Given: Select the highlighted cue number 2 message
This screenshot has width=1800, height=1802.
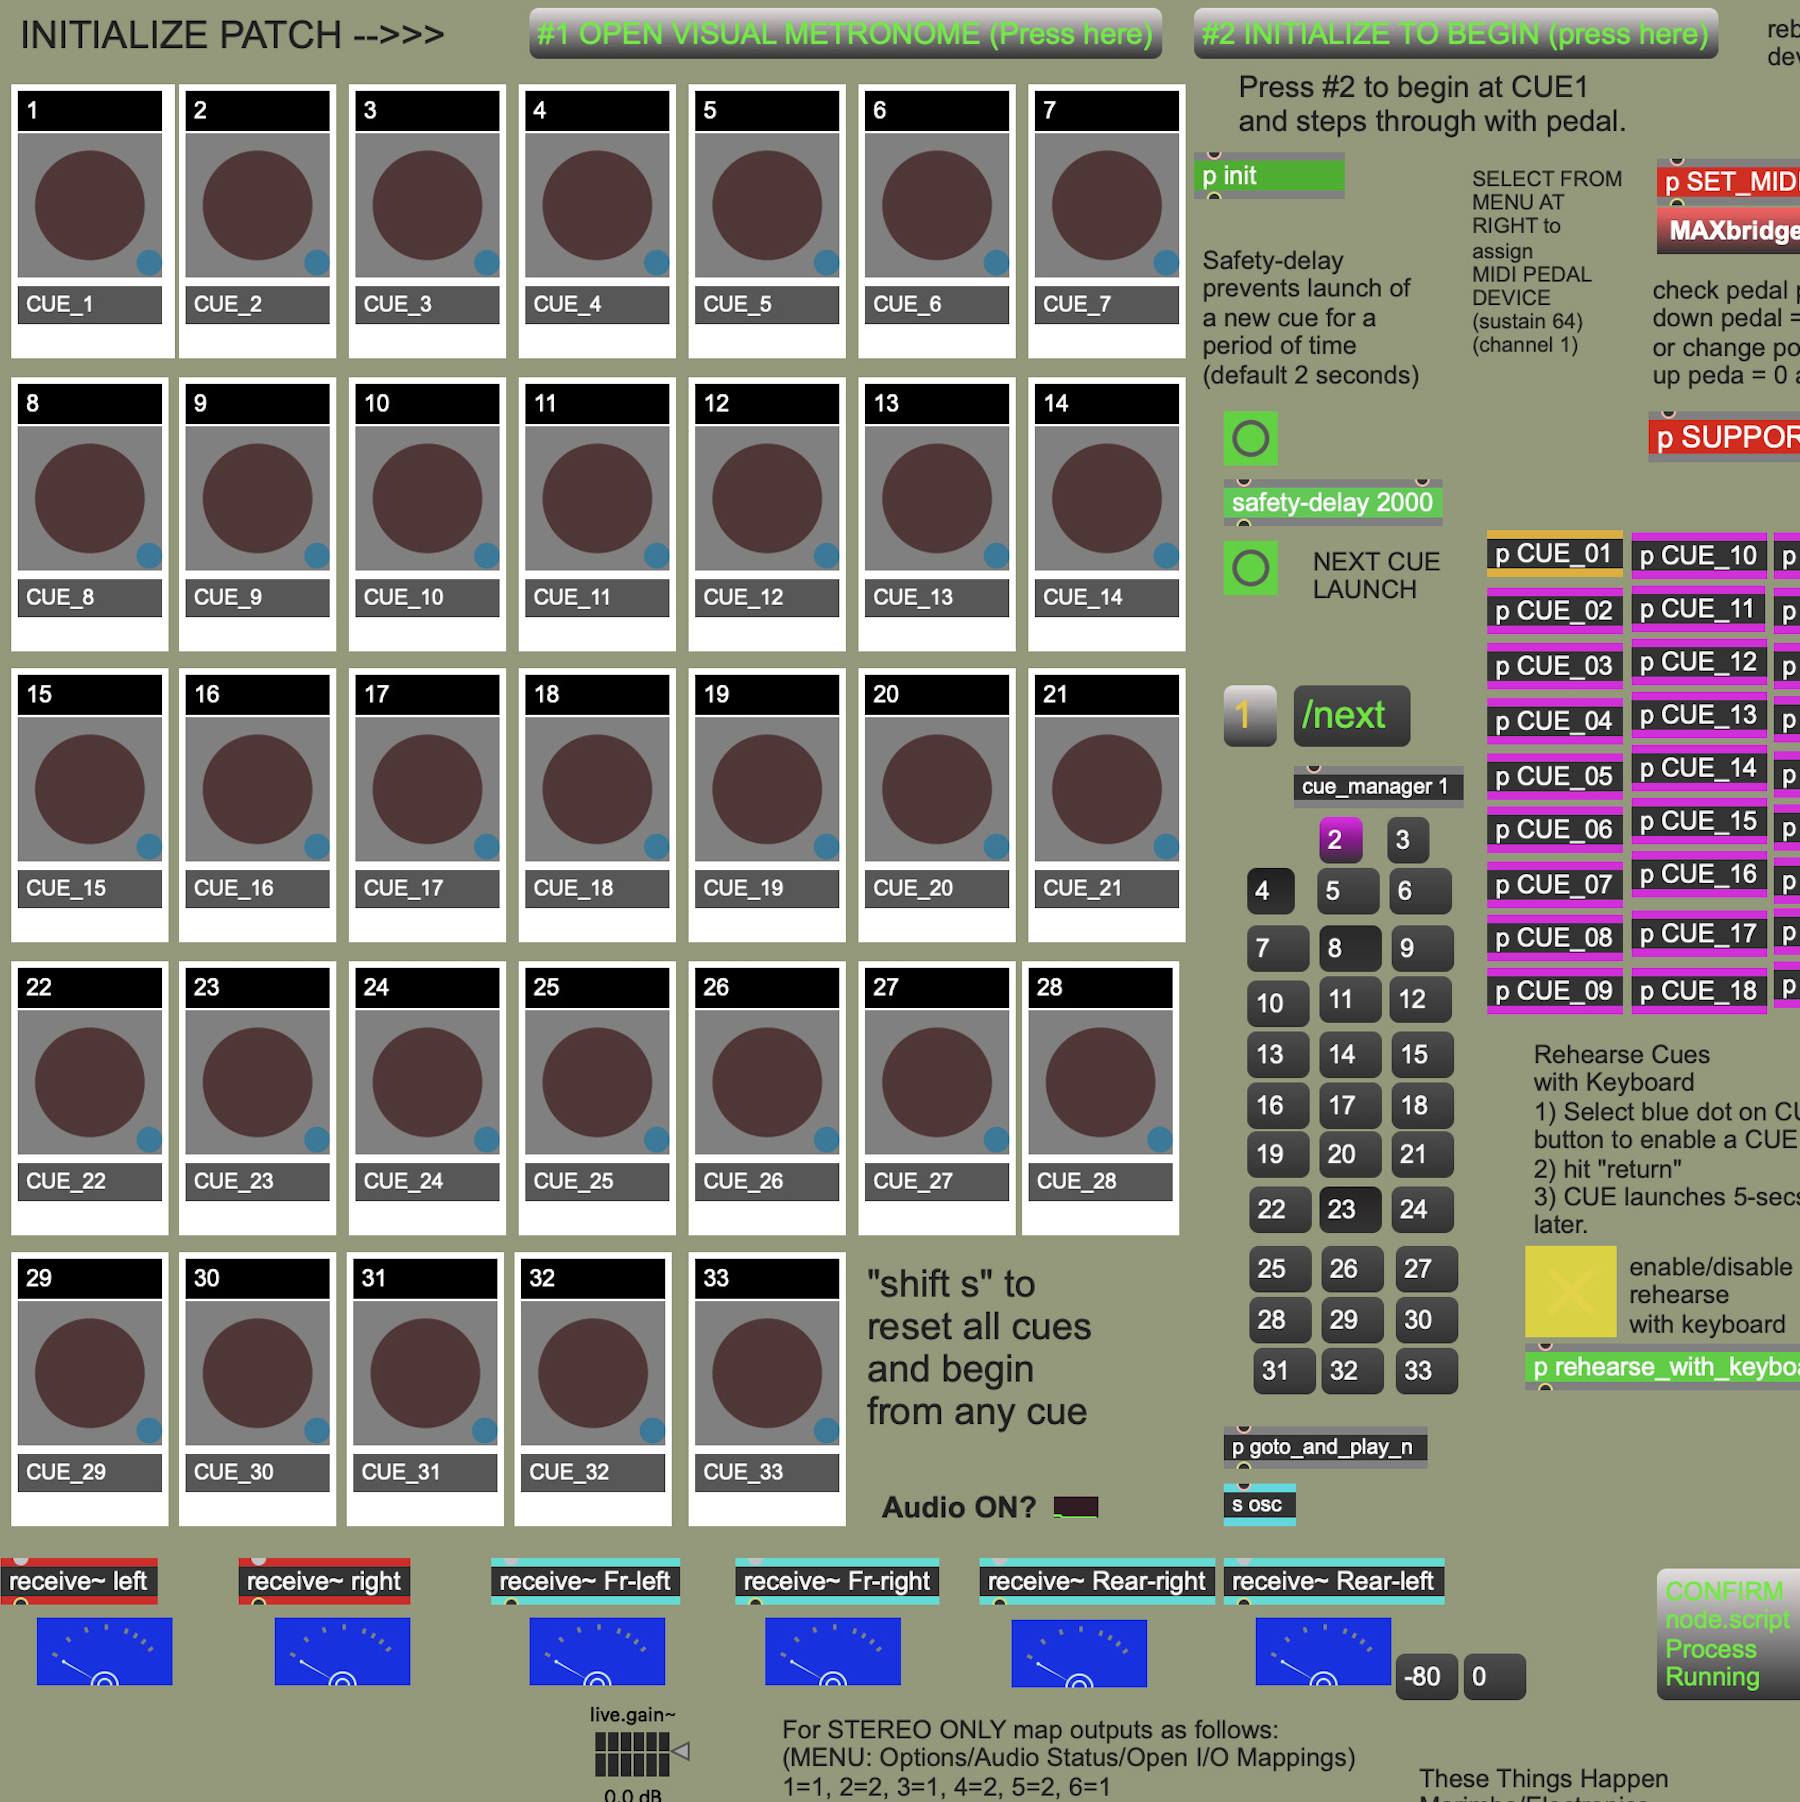Looking at the screenshot, I should 1337,840.
